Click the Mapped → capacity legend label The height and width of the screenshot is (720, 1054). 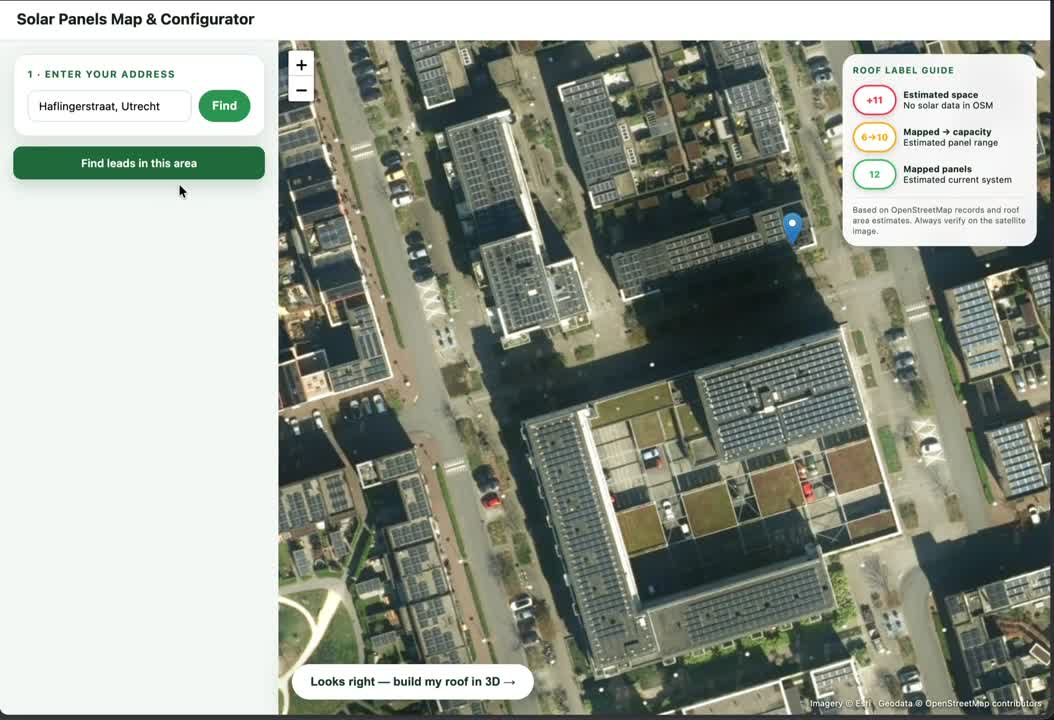pyautogui.click(x=947, y=132)
